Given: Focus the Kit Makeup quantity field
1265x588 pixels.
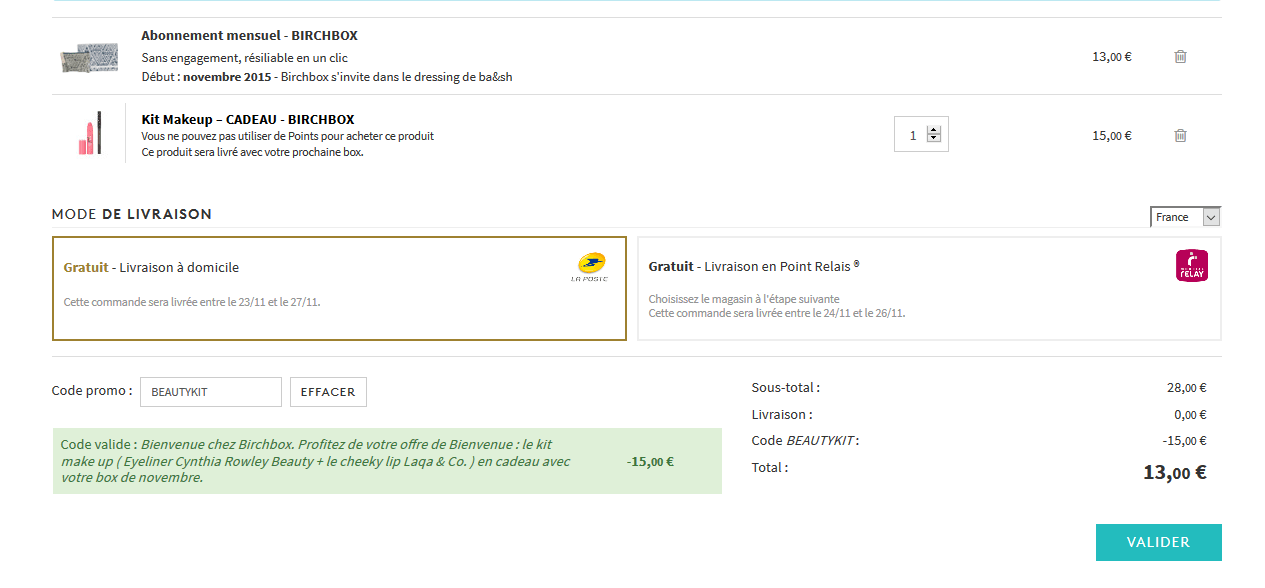Looking at the screenshot, I should click(x=912, y=135).
